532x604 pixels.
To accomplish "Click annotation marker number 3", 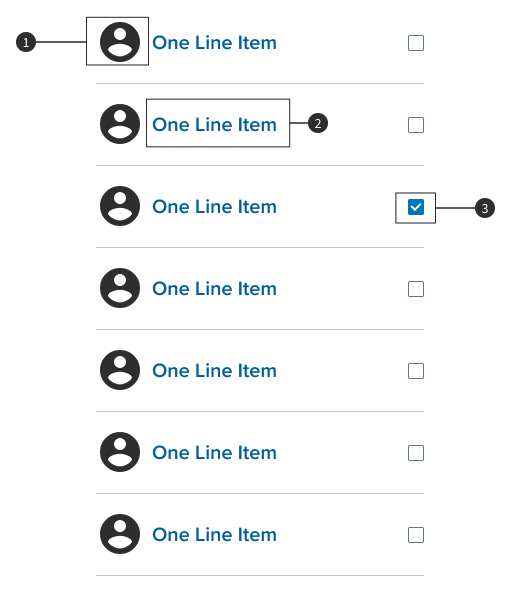I will point(485,208).
